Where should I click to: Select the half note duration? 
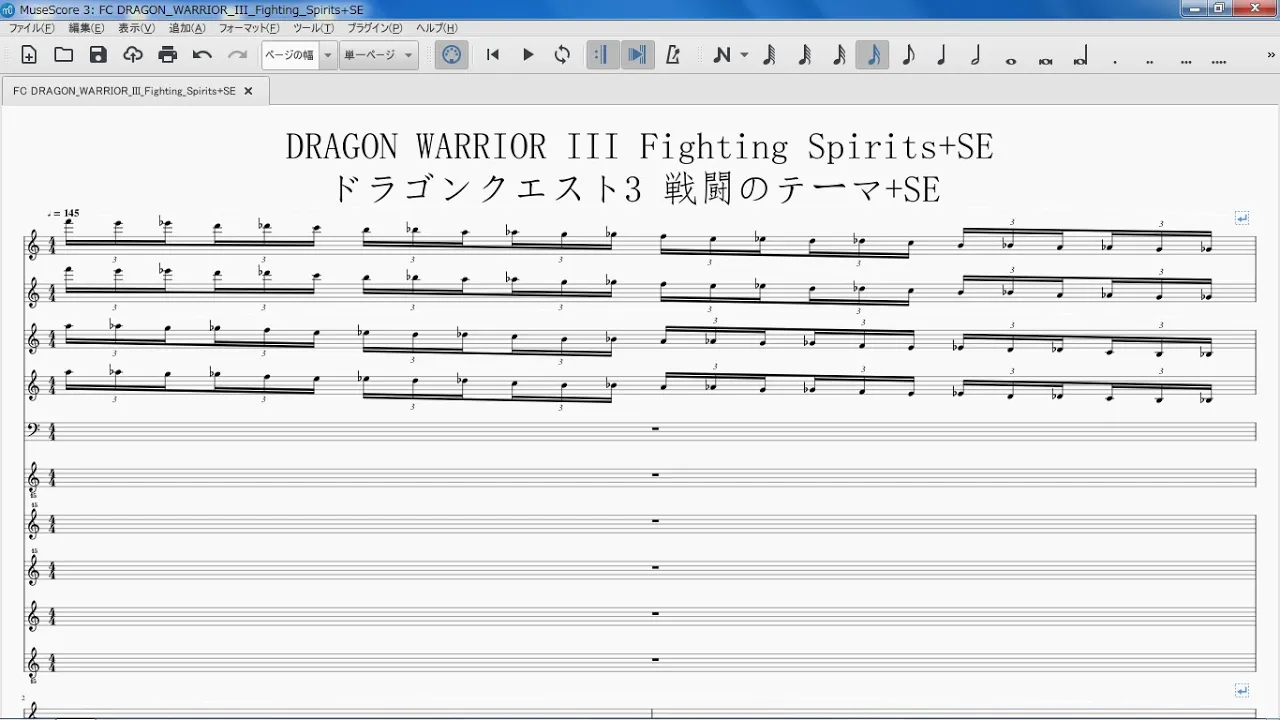(976, 55)
